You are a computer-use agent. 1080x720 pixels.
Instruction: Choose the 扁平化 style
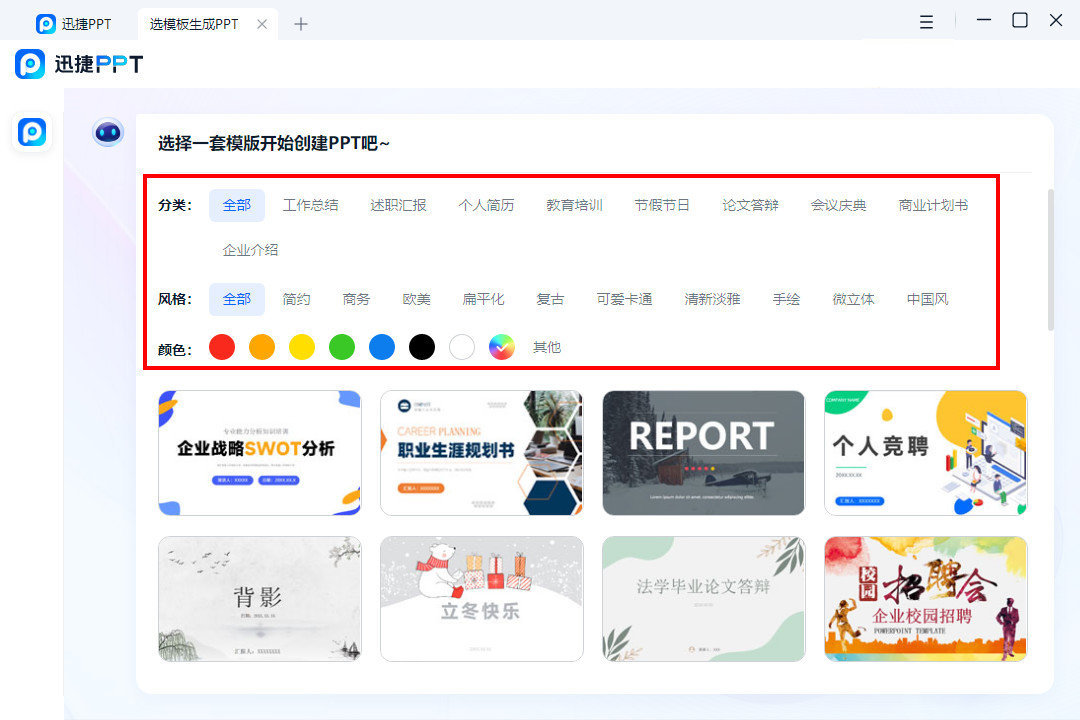[x=484, y=299]
